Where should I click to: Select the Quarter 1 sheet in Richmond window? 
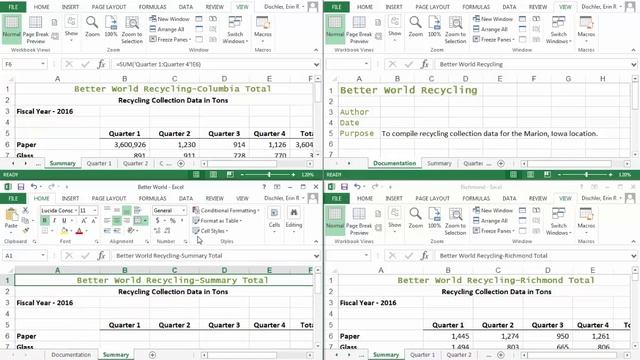(422, 355)
